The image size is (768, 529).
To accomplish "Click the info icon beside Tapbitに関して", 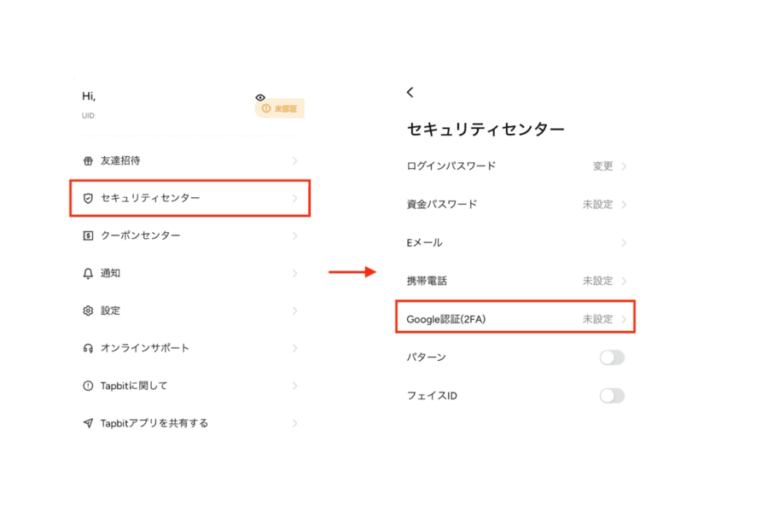I will [88, 386].
